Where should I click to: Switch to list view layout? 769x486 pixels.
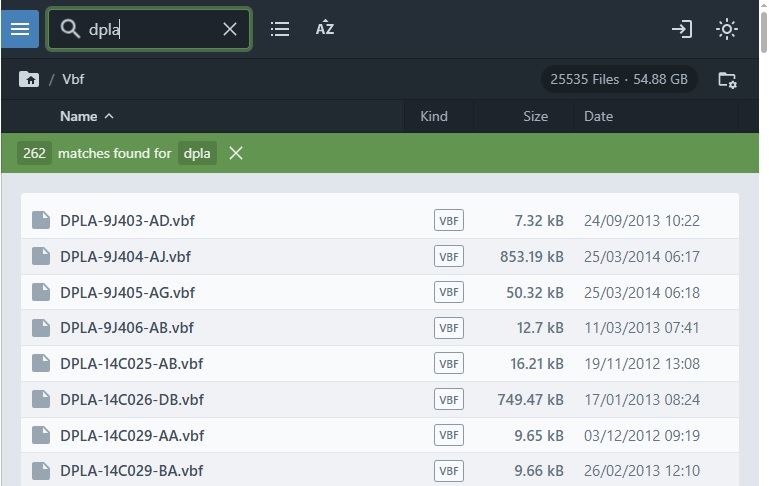click(x=280, y=29)
